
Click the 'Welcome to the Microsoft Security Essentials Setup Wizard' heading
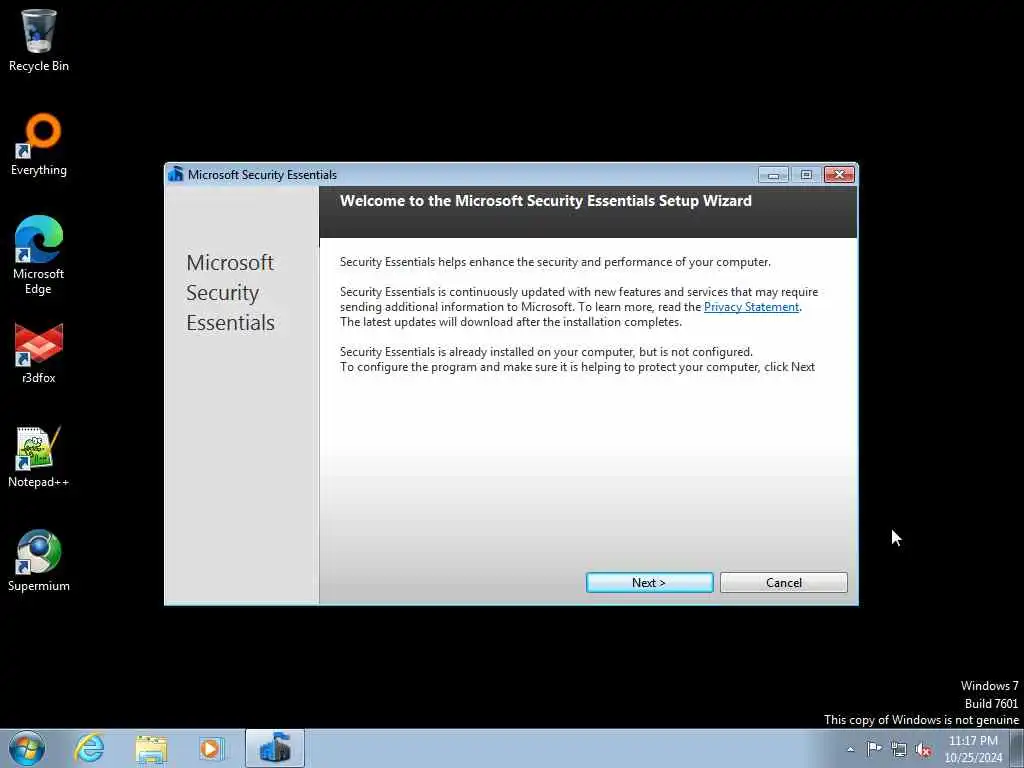coord(546,200)
